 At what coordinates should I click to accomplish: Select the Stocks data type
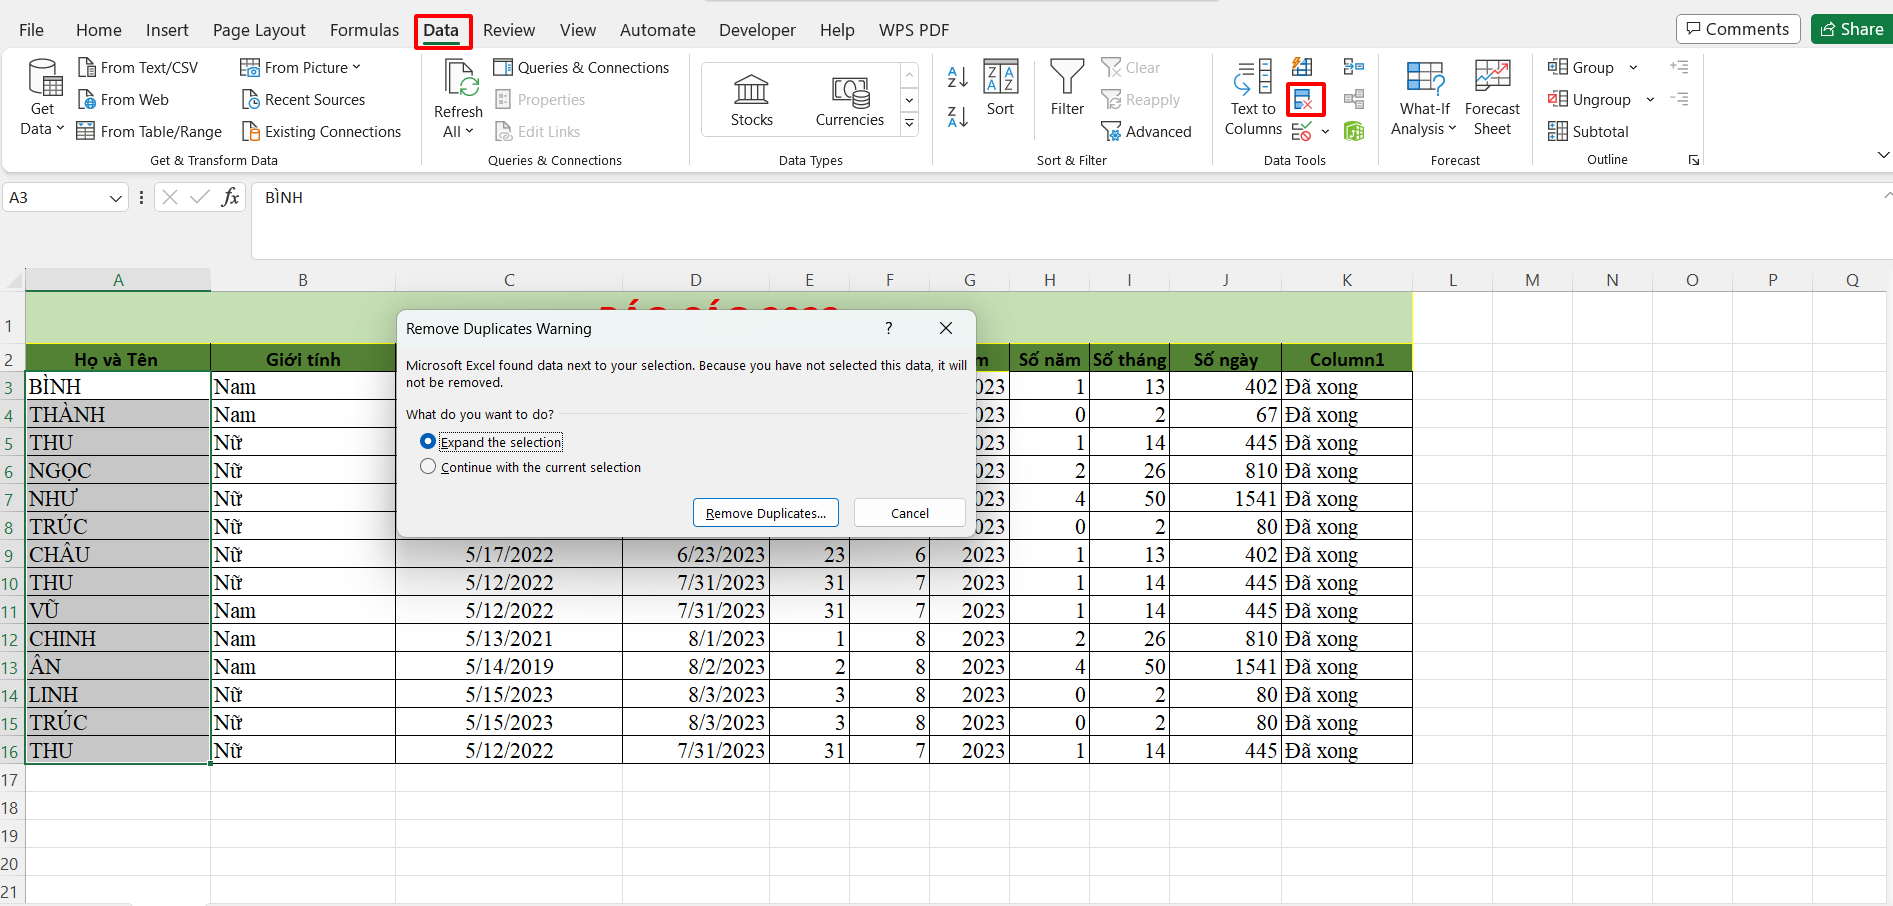[x=751, y=100]
